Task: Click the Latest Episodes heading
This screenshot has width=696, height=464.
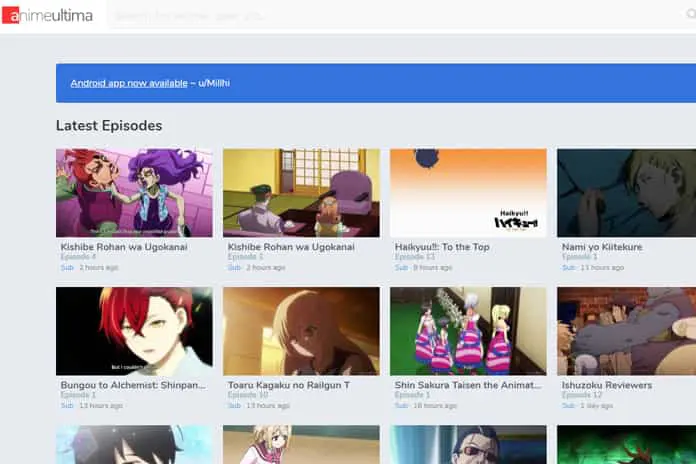Action: pyautogui.click(x=109, y=126)
